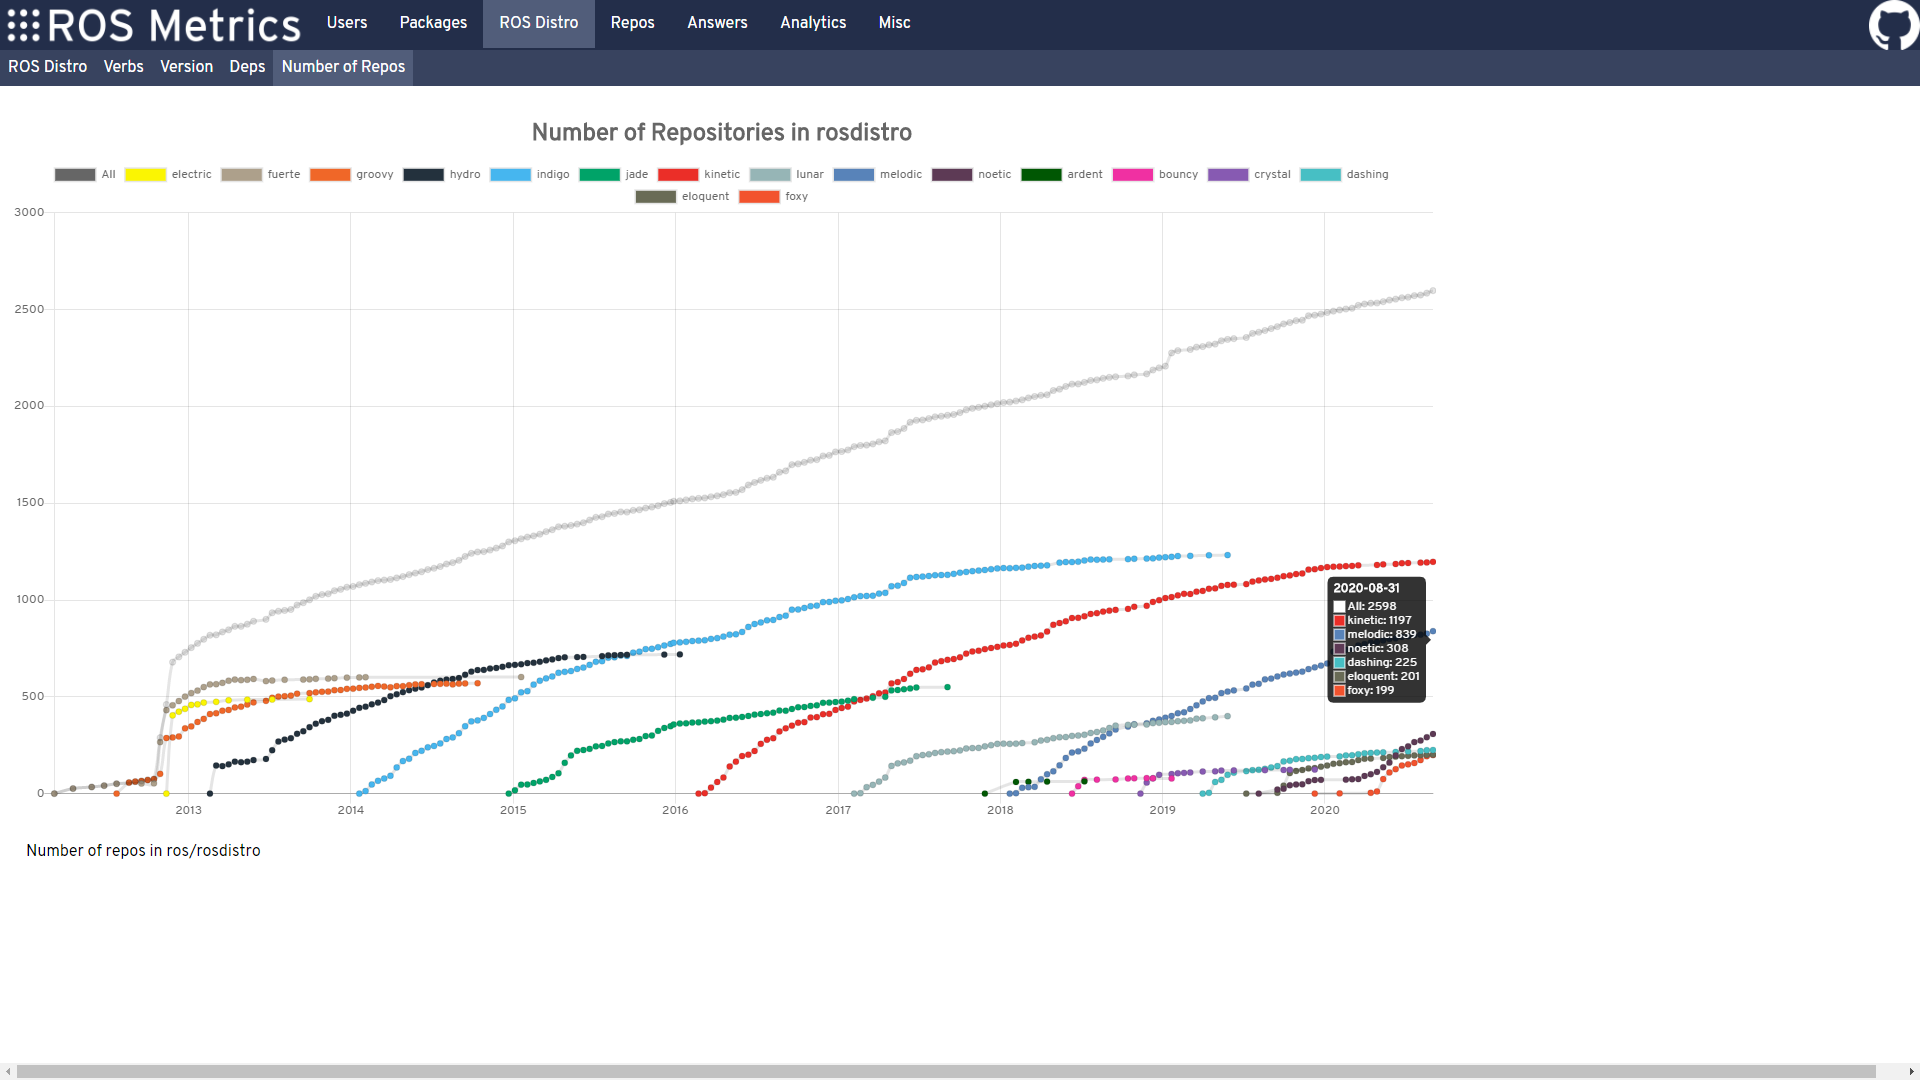Open the Packages menu

[x=433, y=23]
